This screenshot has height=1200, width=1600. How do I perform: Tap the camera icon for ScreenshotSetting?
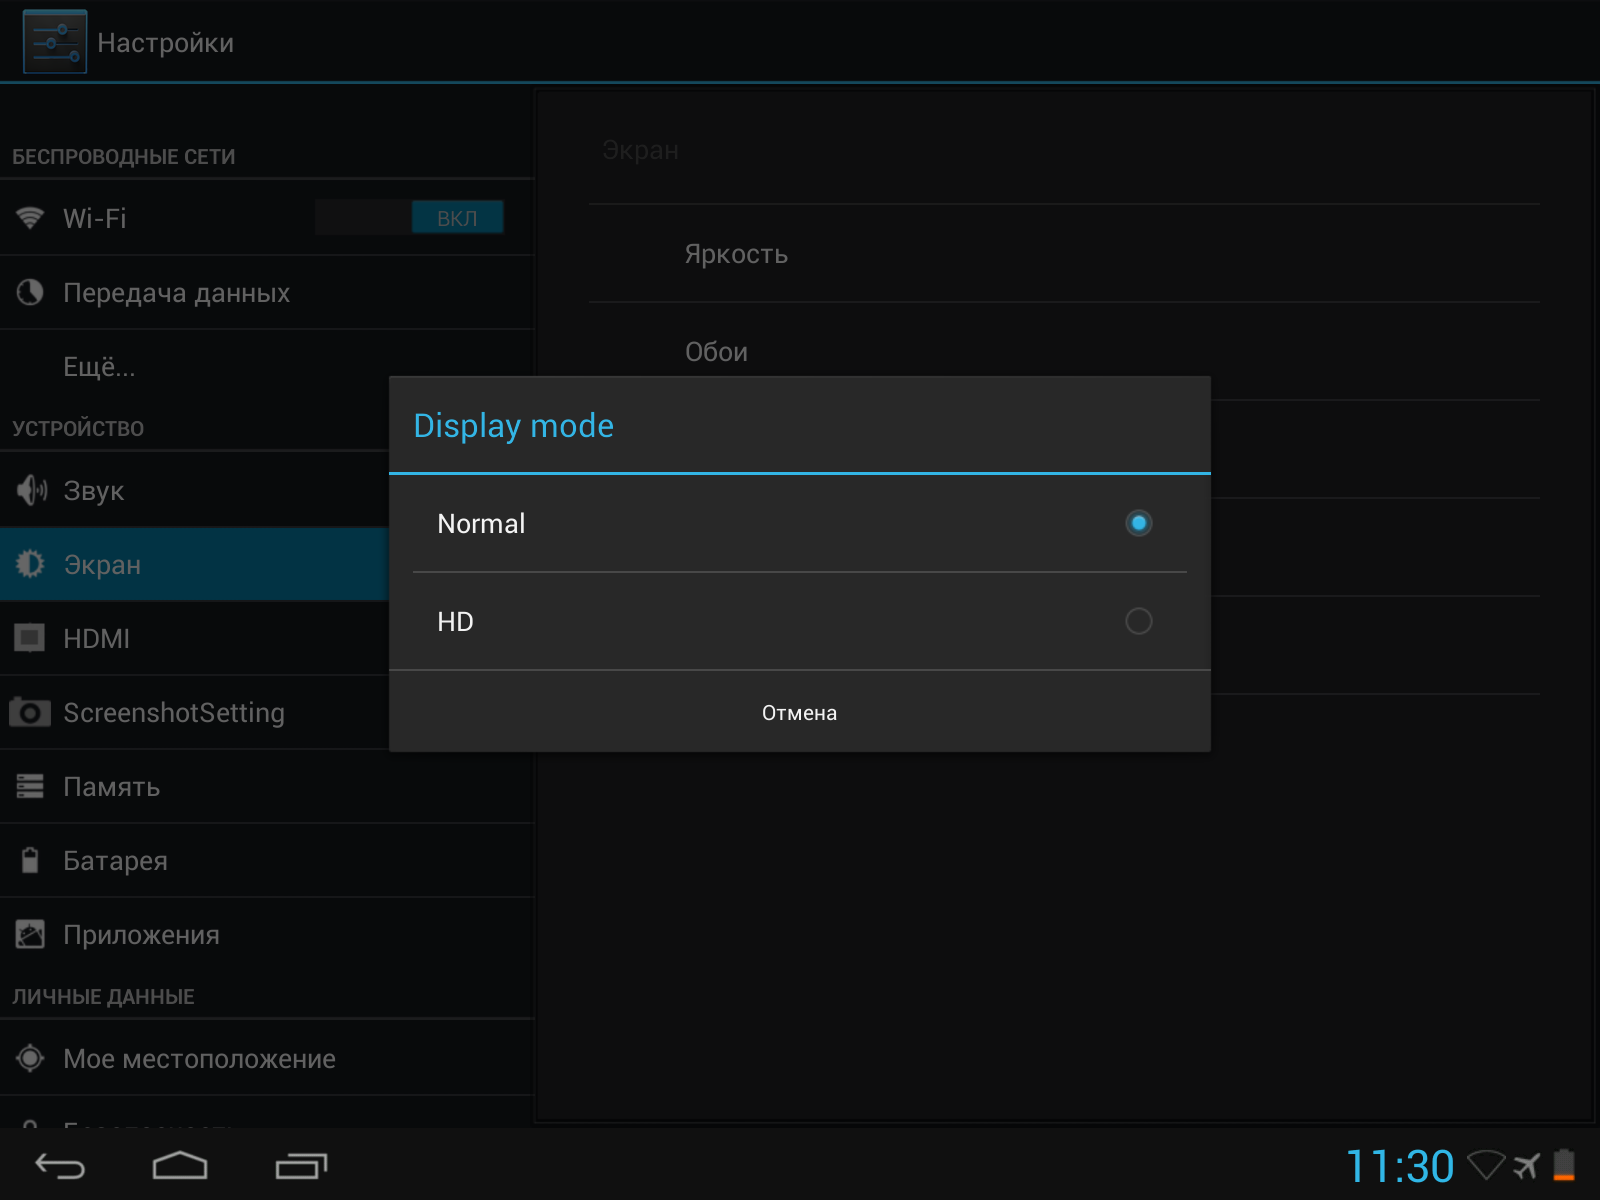tap(30, 713)
